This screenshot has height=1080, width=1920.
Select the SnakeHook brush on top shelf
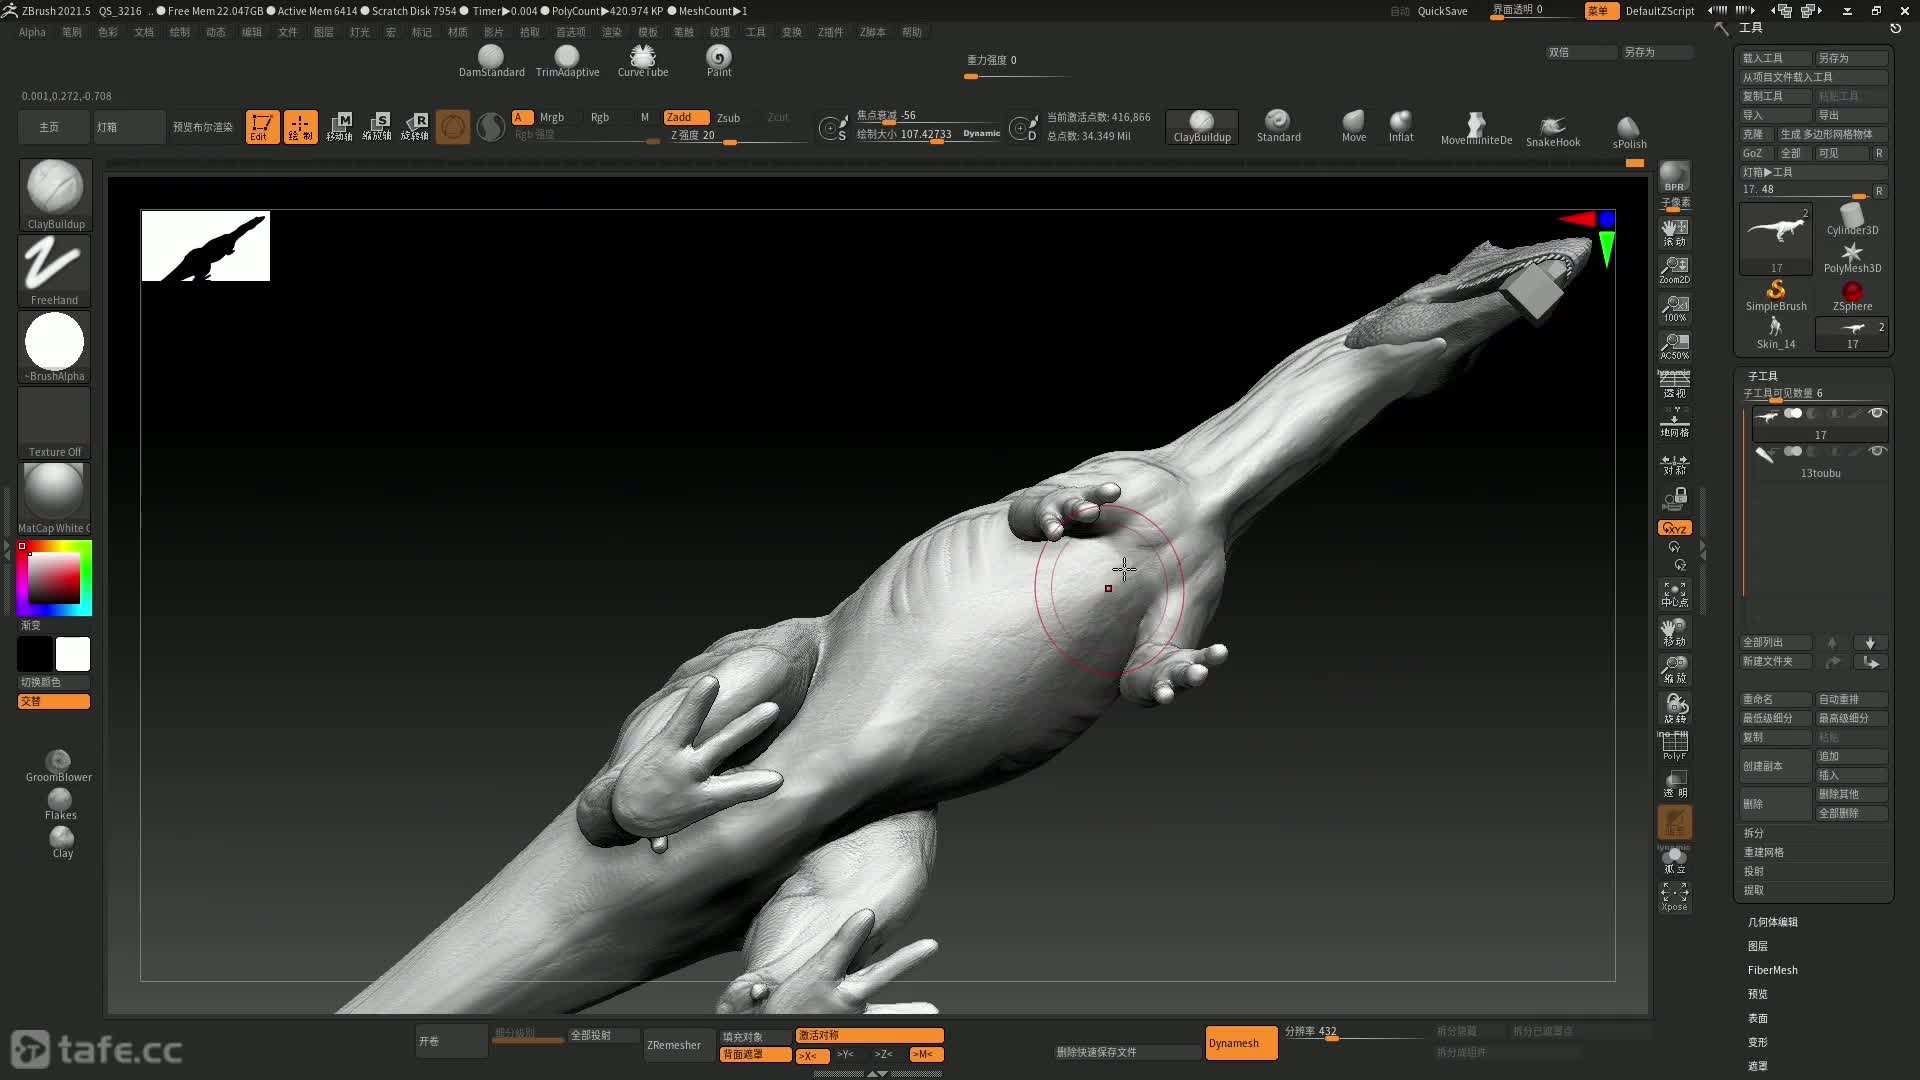click(1553, 130)
